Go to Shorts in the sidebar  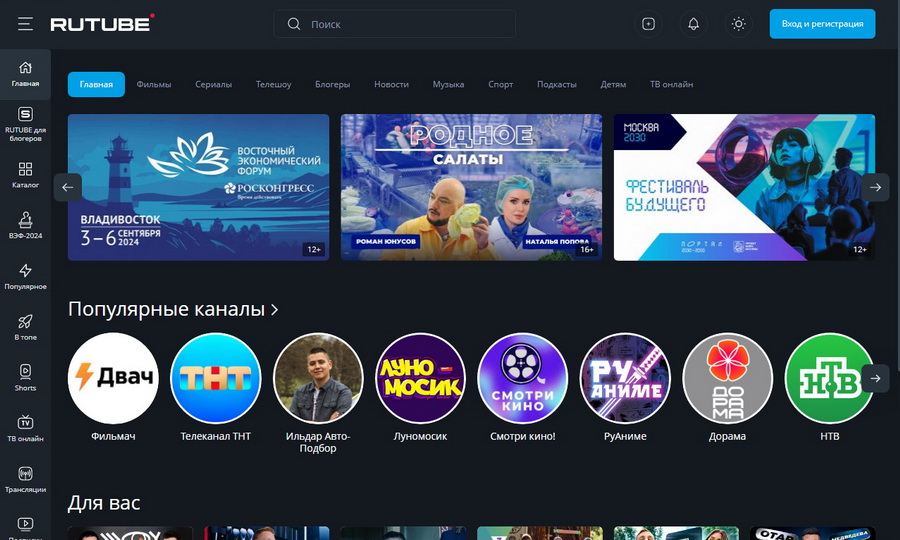25,377
